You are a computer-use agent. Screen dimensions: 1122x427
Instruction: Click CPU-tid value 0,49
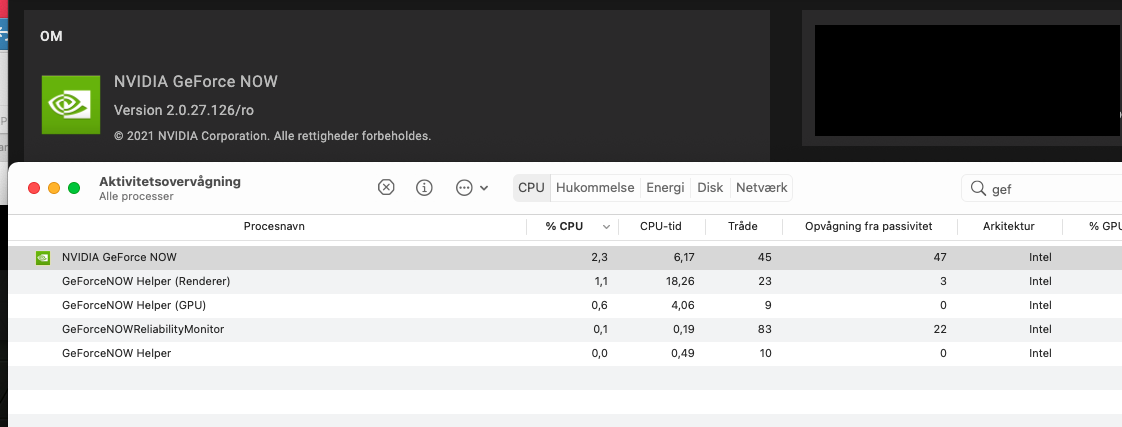pyautogui.click(x=683, y=353)
